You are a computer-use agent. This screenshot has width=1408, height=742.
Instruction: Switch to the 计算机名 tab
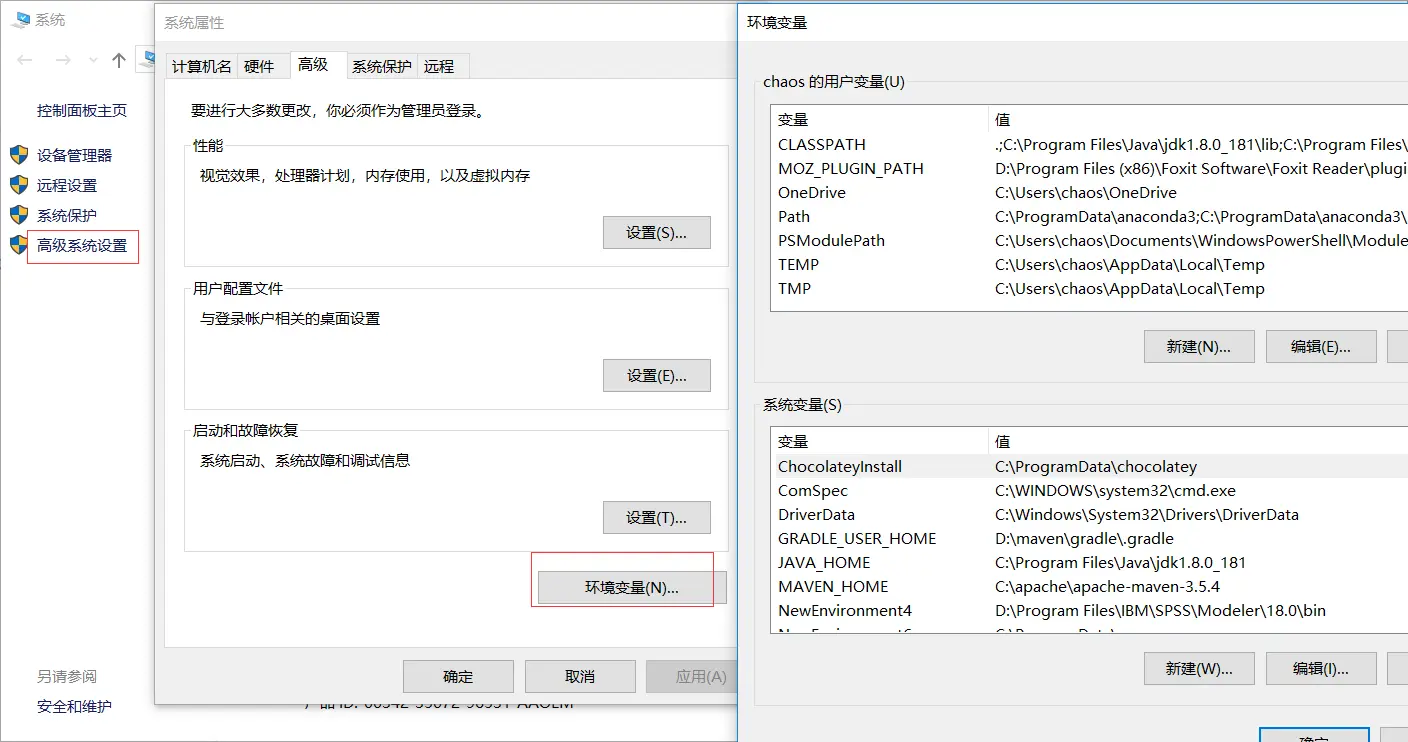pyautogui.click(x=200, y=66)
